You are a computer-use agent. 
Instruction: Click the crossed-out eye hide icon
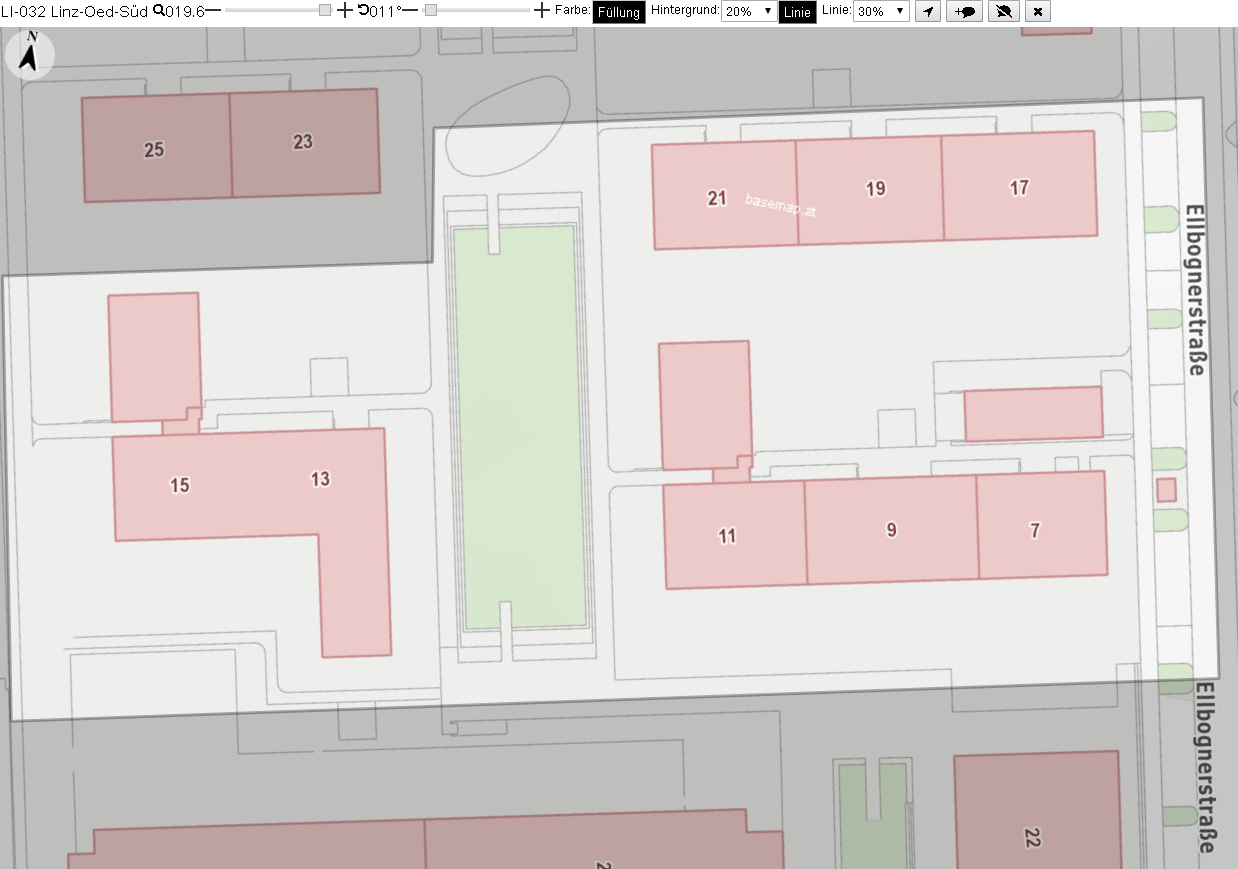[x=1004, y=11]
